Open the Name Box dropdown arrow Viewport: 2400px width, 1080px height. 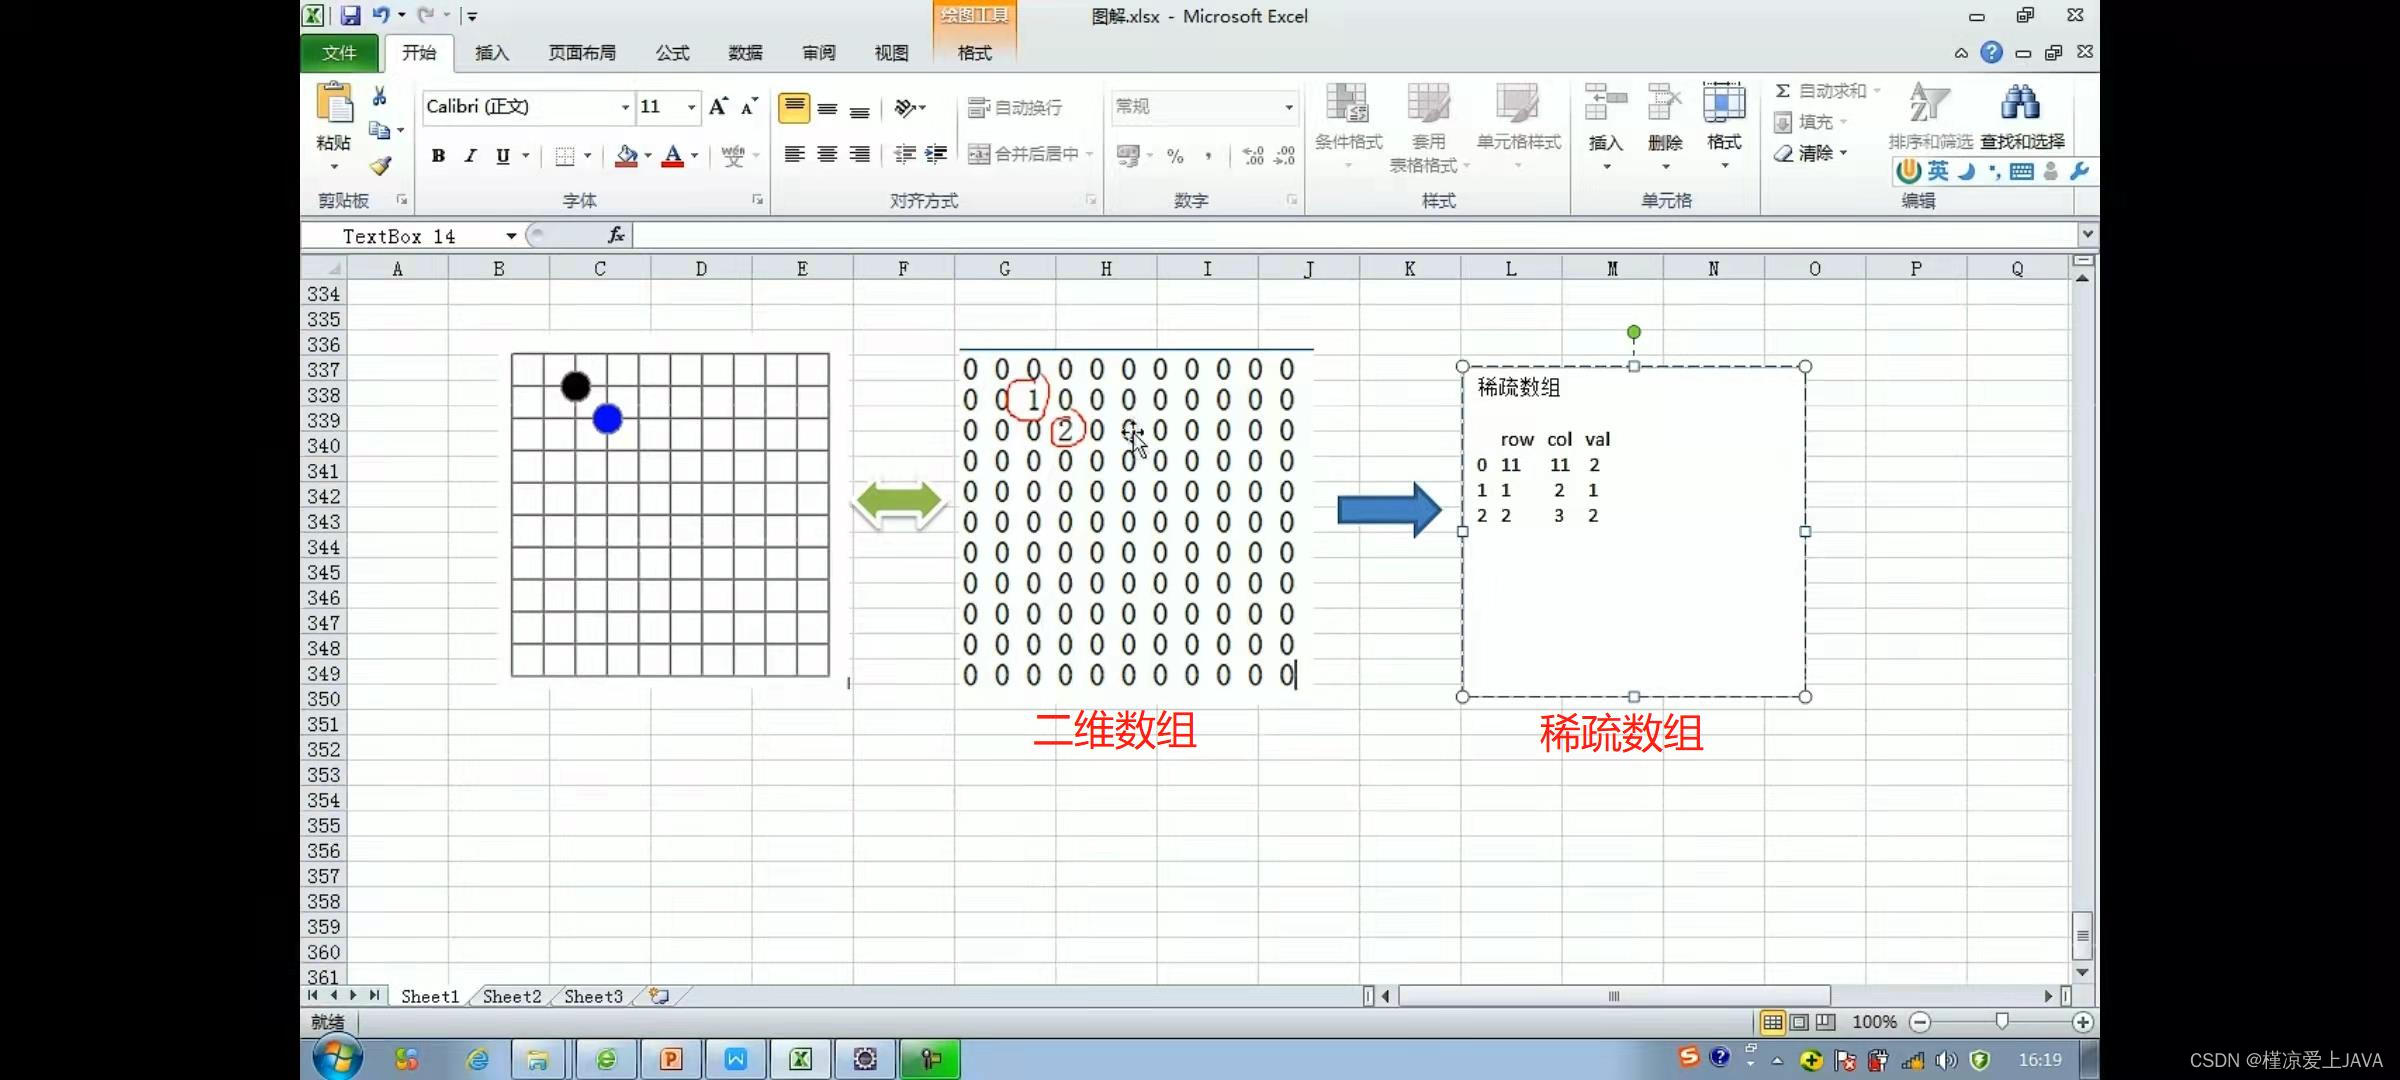coord(511,236)
